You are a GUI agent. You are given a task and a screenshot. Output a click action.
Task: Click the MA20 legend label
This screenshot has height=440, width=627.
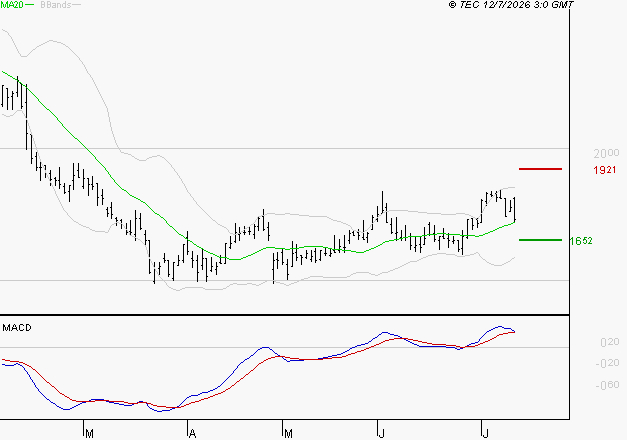pyautogui.click(x=12, y=5)
